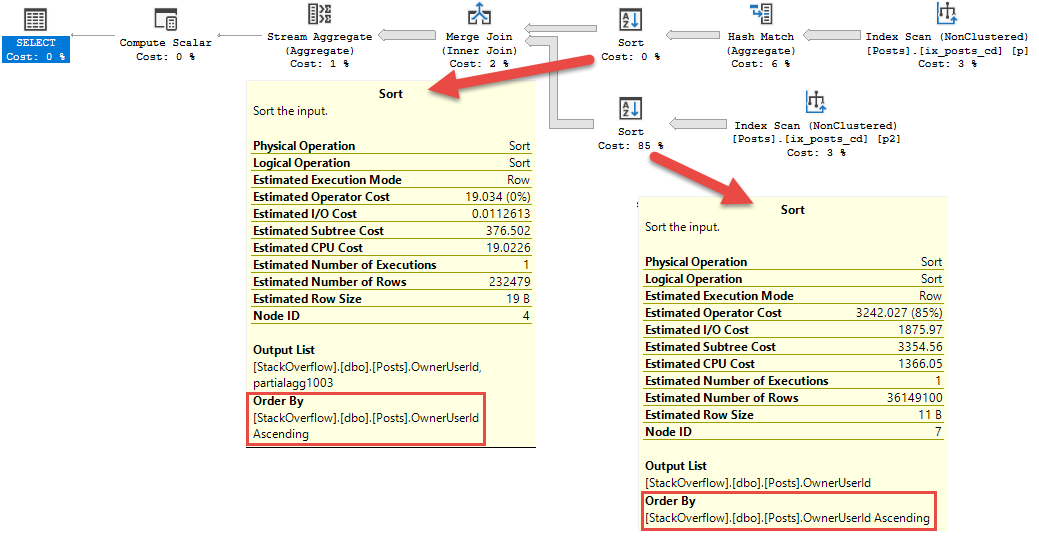The width and height of the screenshot is (1039, 540).
Task: Click the Compute Scalar operator icon
Action: pos(165,19)
